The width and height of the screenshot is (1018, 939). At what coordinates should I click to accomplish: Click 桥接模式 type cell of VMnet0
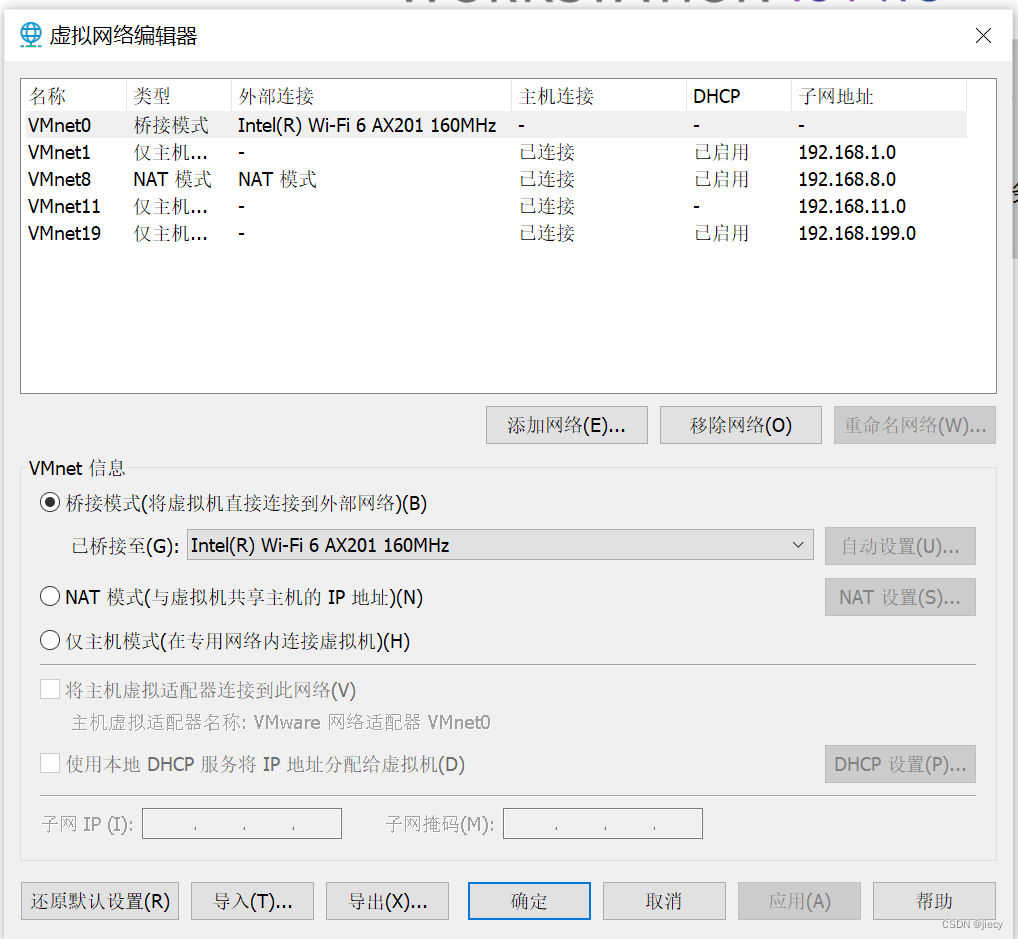(x=171, y=125)
